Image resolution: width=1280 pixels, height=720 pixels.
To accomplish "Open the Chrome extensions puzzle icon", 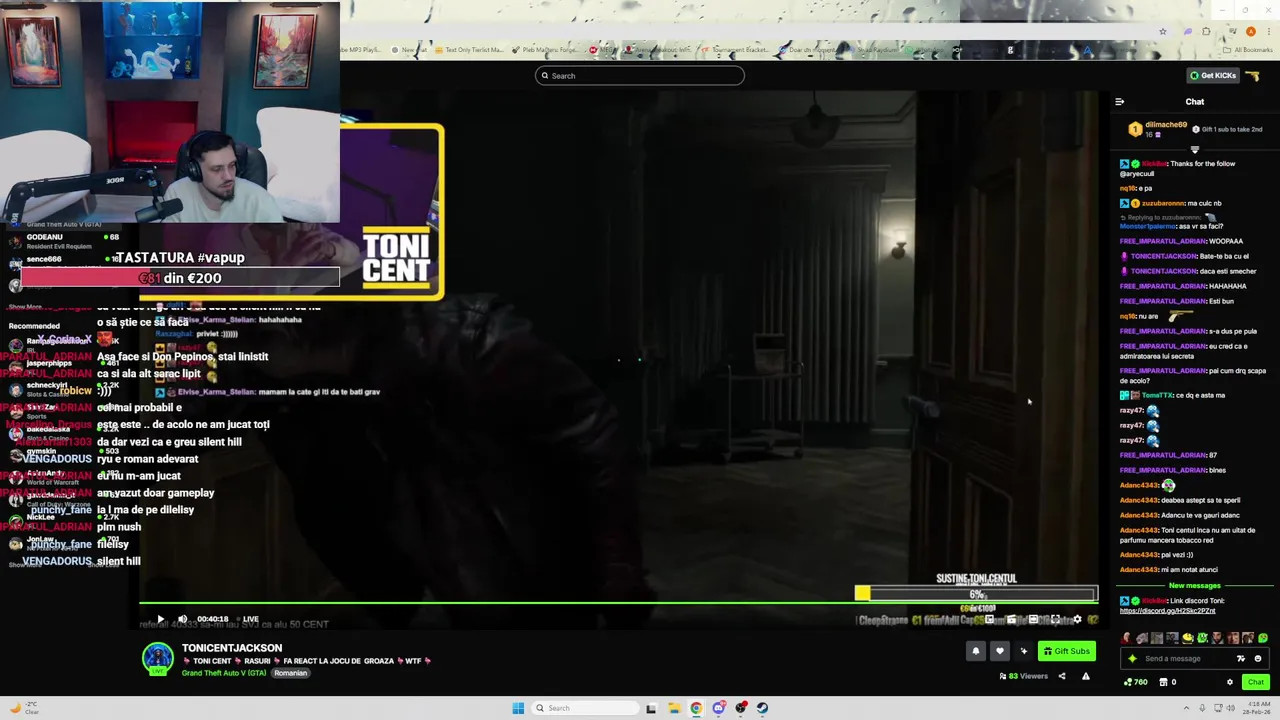I will (1206, 31).
